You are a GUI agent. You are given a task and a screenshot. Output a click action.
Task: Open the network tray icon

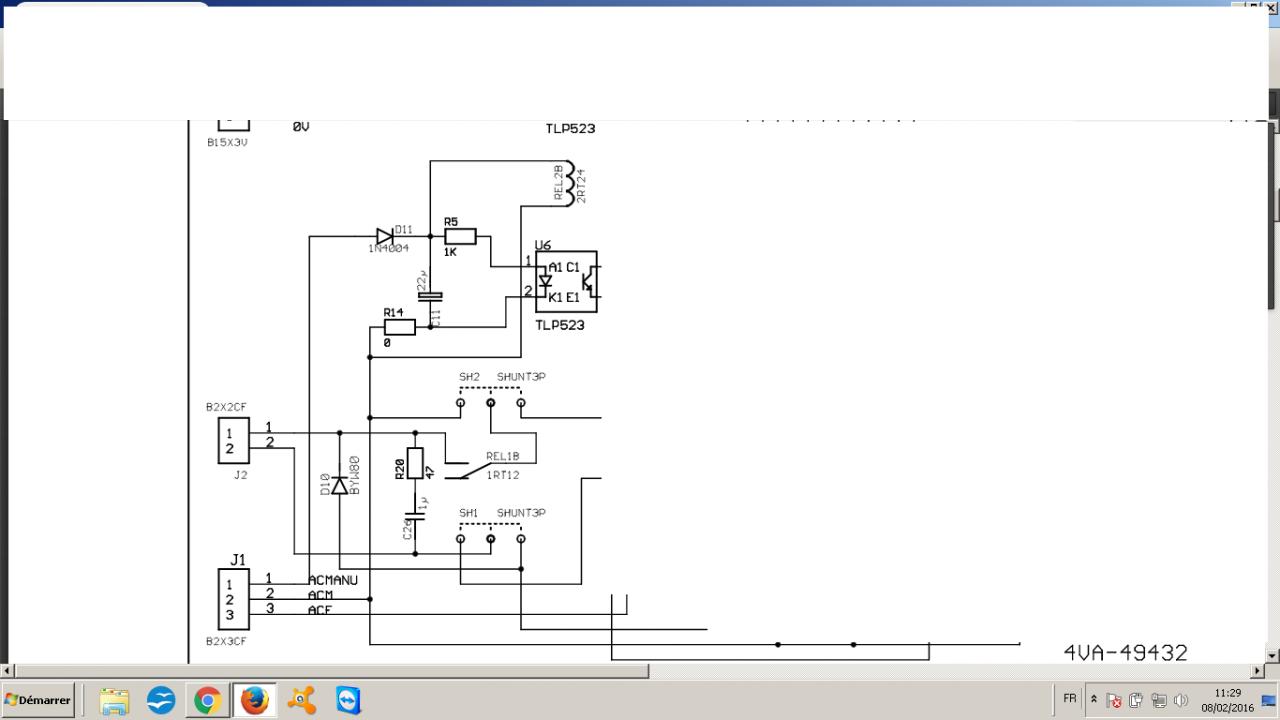pos(1159,700)
